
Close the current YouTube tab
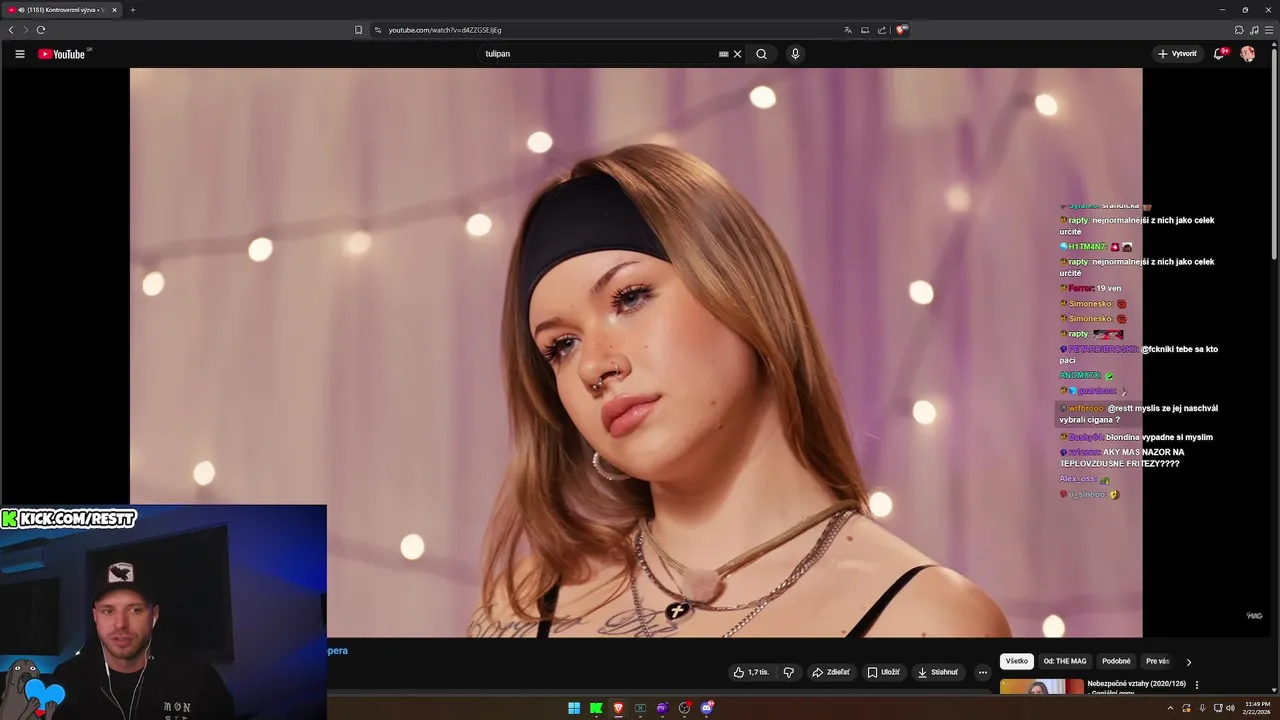[x=114, y=10]
